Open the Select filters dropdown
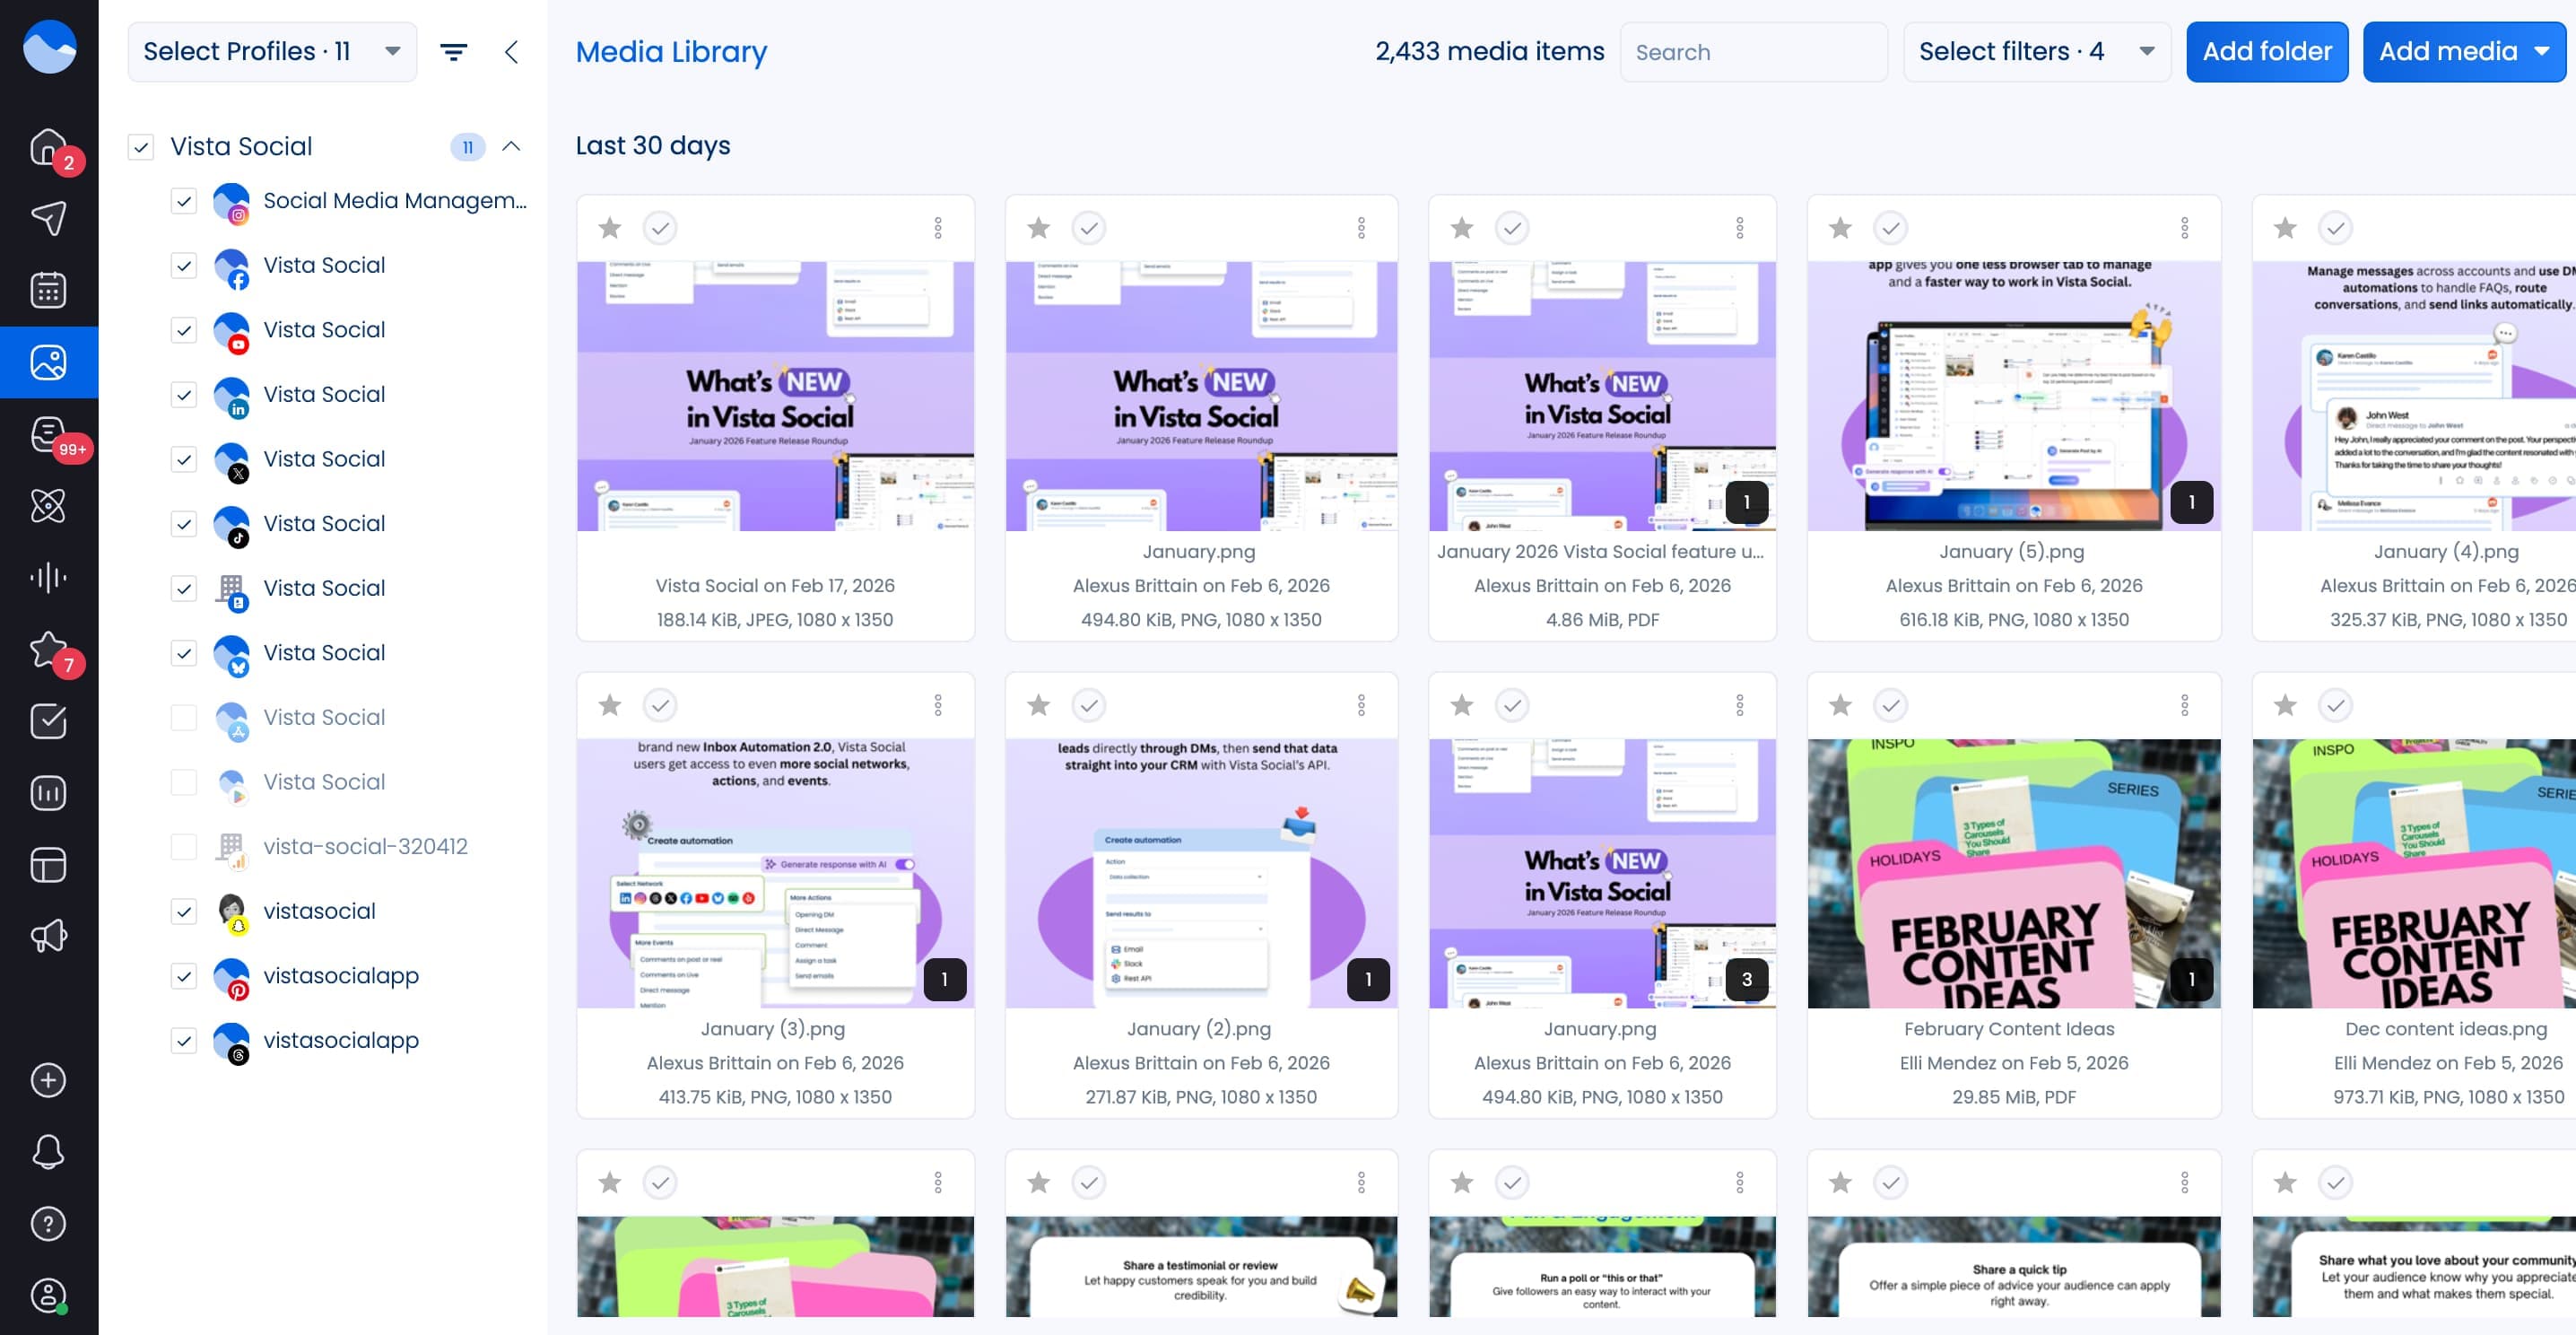Screen dimensions: 2576x1335 click(2035, 51)
